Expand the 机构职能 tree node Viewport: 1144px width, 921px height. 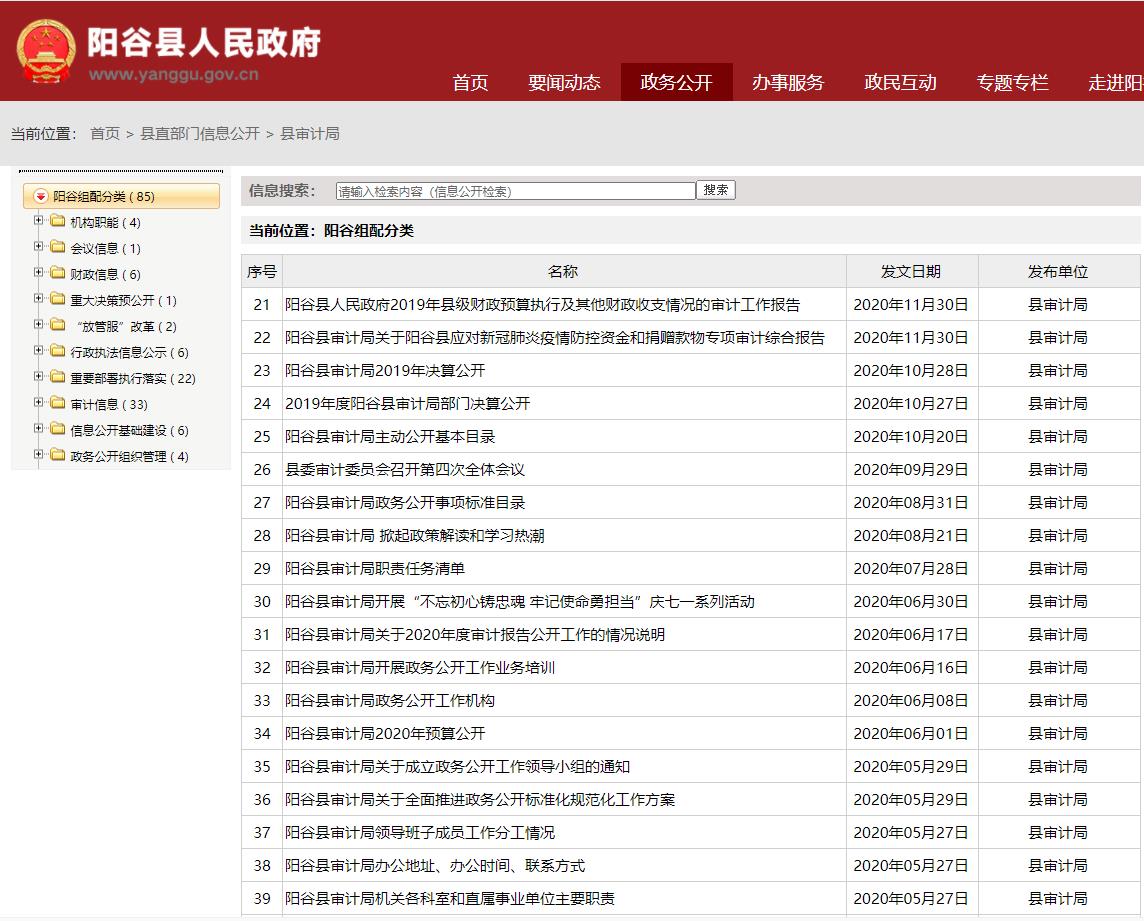[39, 220]
